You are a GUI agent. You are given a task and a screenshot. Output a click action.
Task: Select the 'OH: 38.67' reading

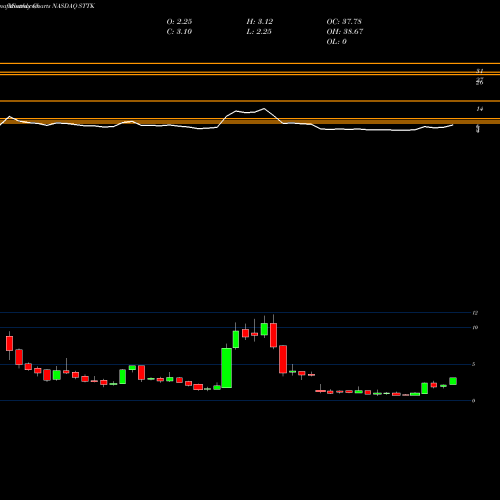click(345, 31)
